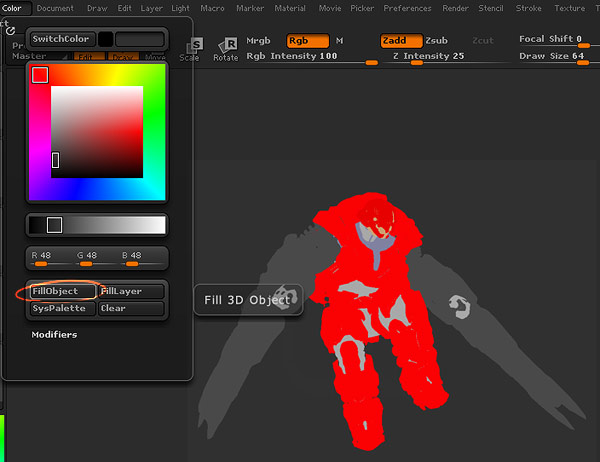Click the FillObject button
This screenshot has width=600, height=462.
click(63, 291)
